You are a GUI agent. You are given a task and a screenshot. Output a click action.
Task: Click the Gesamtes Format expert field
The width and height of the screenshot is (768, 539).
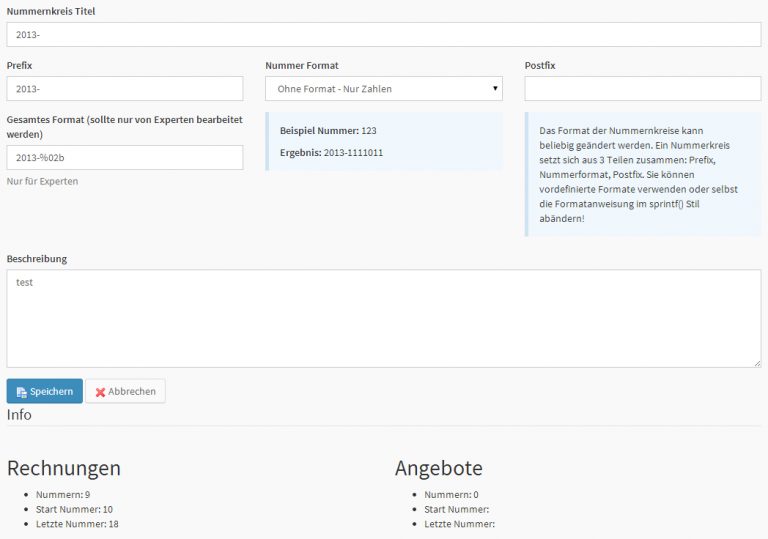coord(125,158)
